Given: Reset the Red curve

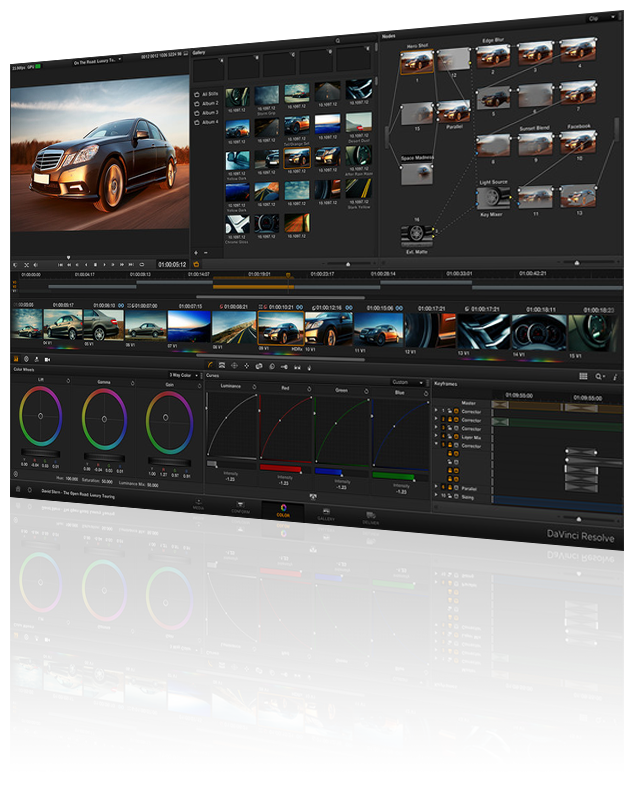Looking at the screenshot, I should pos(309,389).
